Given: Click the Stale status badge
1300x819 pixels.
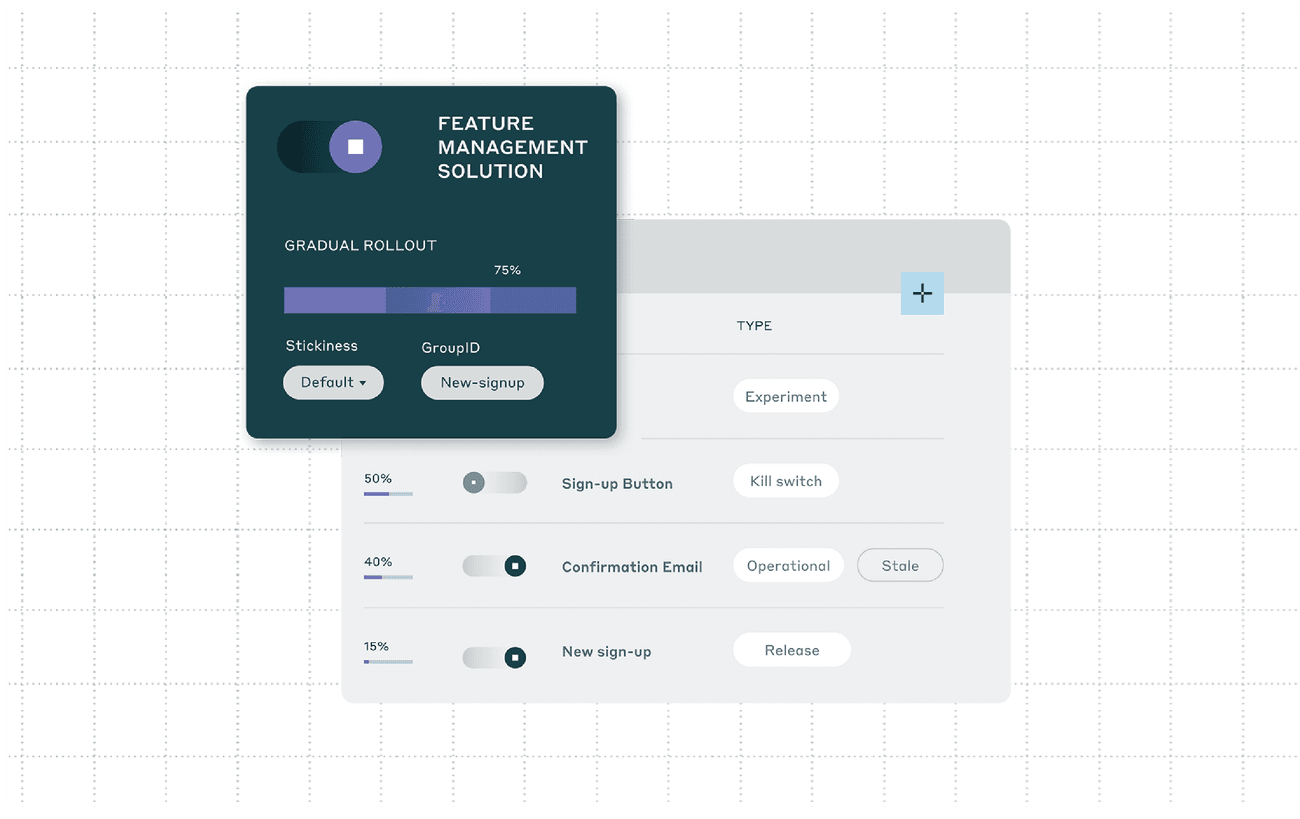Looking at the screenshot, I should click(x=899, y=565).
